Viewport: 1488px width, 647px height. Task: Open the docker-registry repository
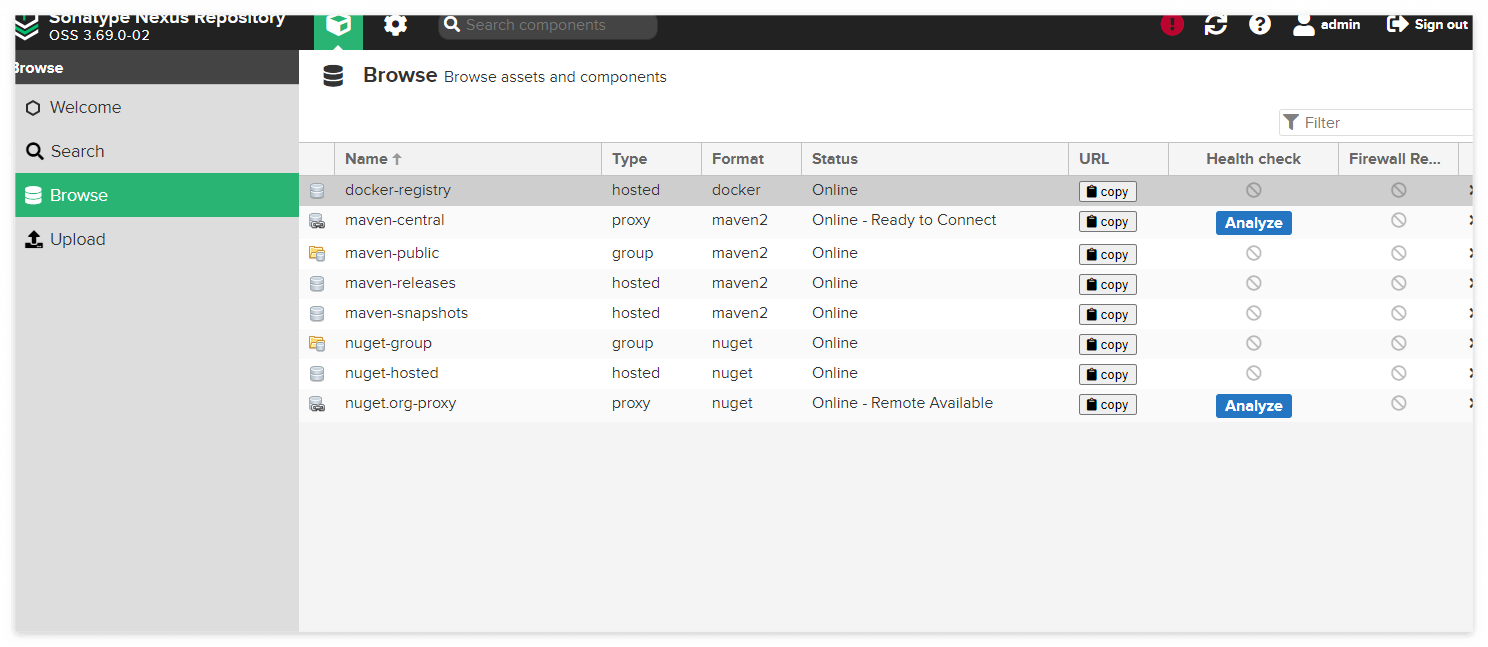[x=398, y=190]
